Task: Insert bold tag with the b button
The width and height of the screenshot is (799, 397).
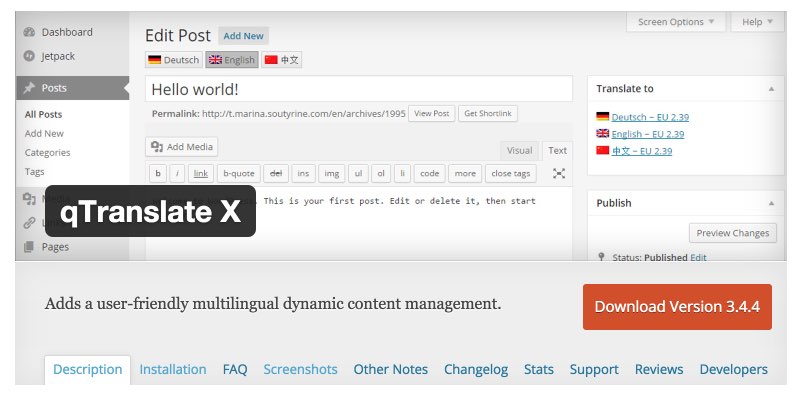Action: tap(158, 173)
